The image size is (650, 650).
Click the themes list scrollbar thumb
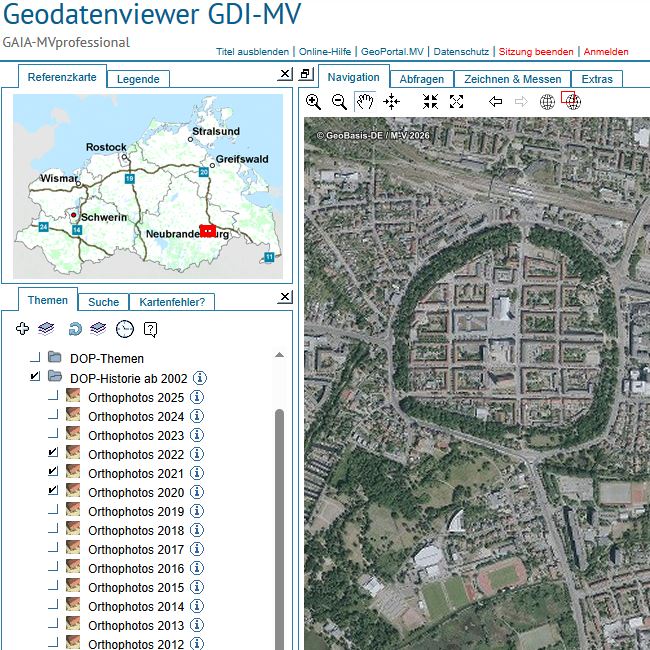pyautogui.click(x=279, y=529)
